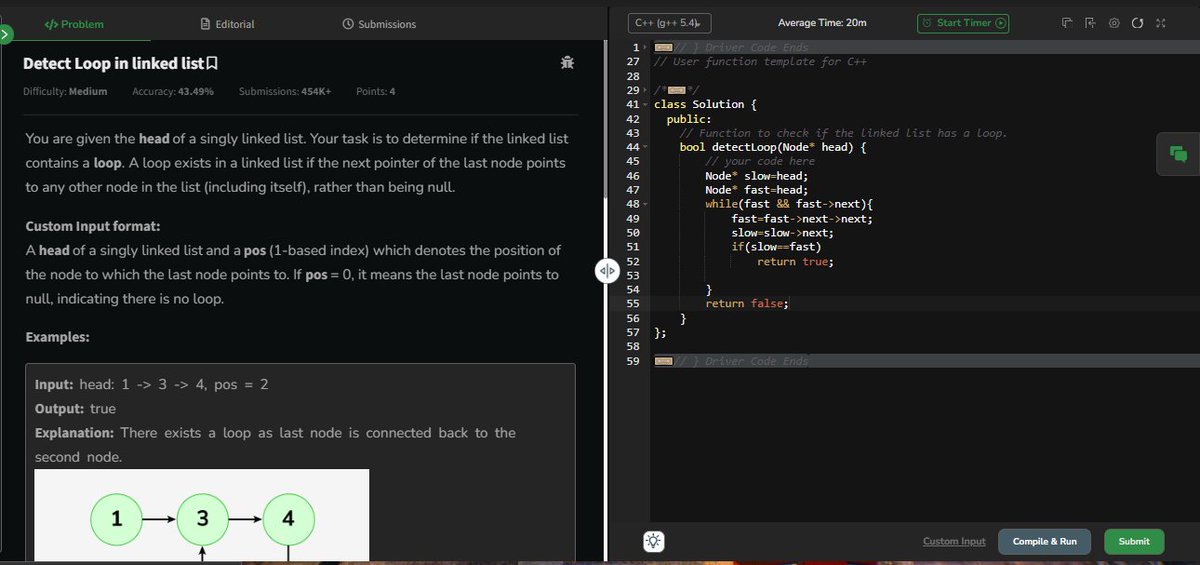Open the chat bubble widget on the right

pyautogui.click(x=1177, y=153)
